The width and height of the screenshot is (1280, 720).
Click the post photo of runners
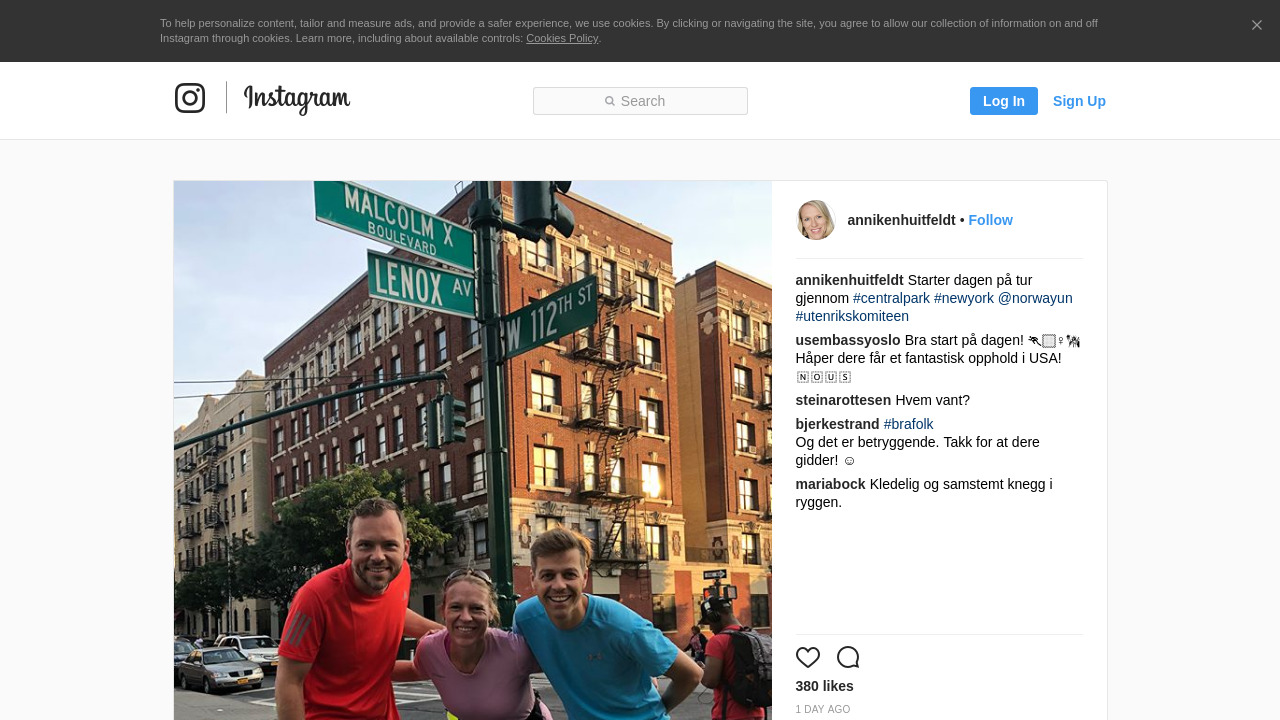pos(472,450)
